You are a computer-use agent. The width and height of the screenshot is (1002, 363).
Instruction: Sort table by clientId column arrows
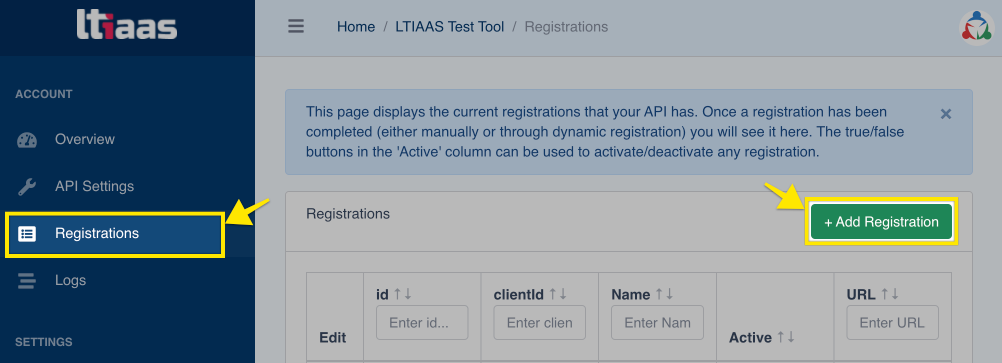[558, 294]
